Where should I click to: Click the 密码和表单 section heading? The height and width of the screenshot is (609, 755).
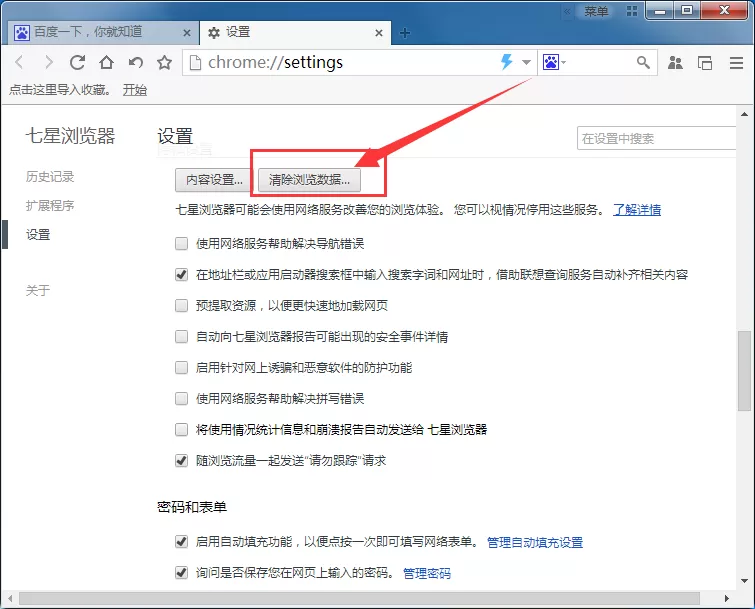(192, 507)
